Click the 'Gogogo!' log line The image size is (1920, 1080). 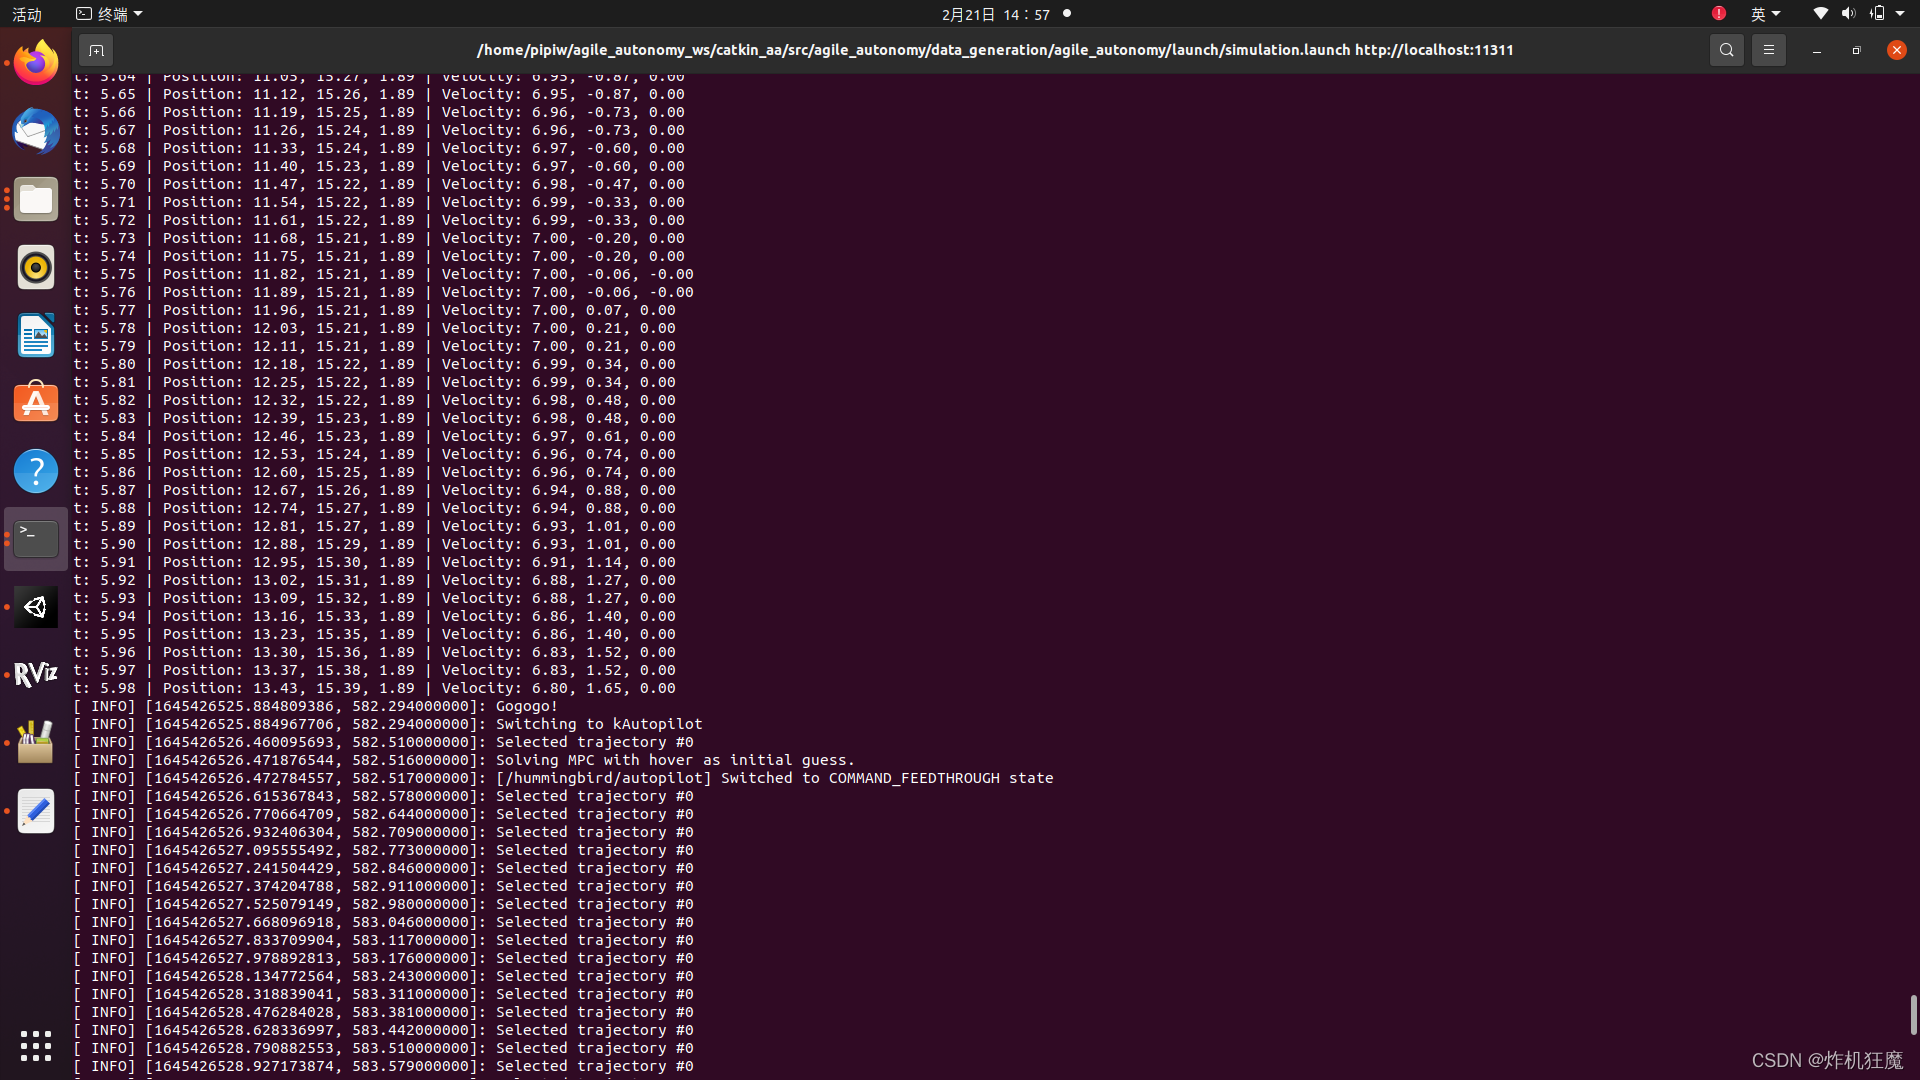pyautogui.click(x=316, y=706)
